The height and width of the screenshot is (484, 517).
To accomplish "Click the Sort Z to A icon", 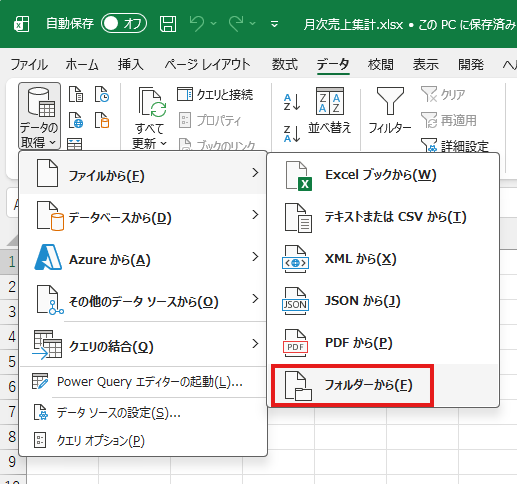I will pos(292,134).
